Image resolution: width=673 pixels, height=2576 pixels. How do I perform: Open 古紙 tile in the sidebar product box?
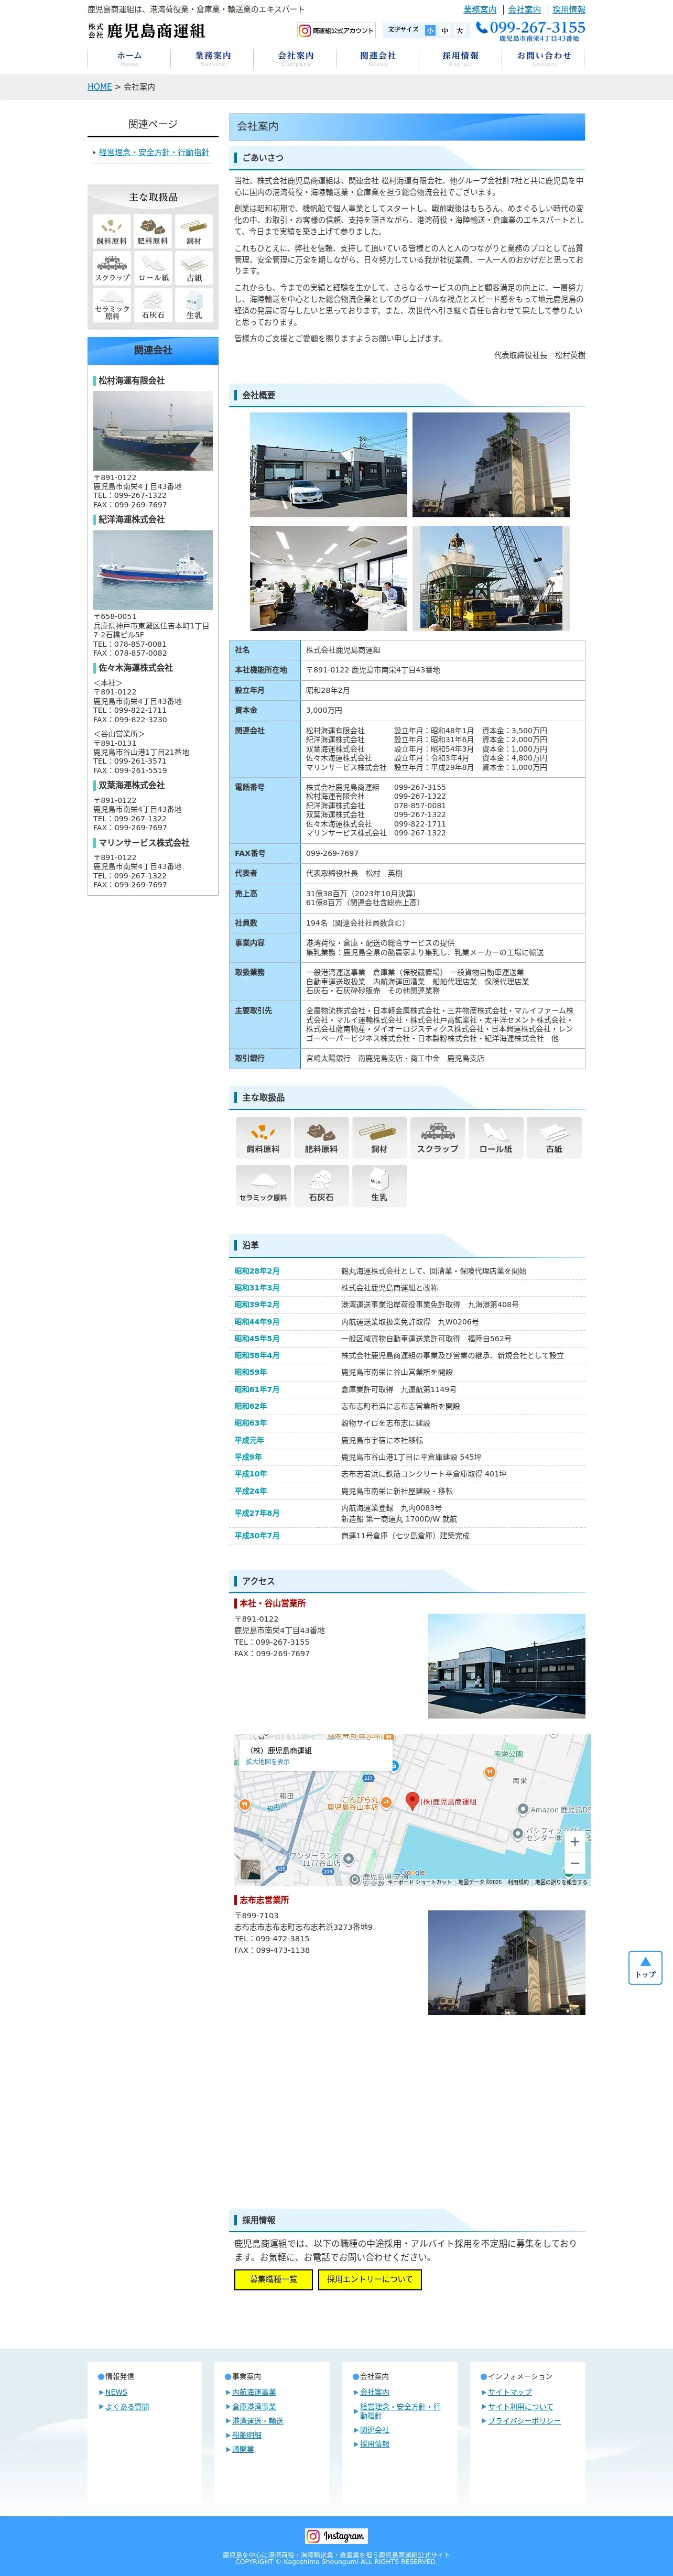[x=194, y=268]
